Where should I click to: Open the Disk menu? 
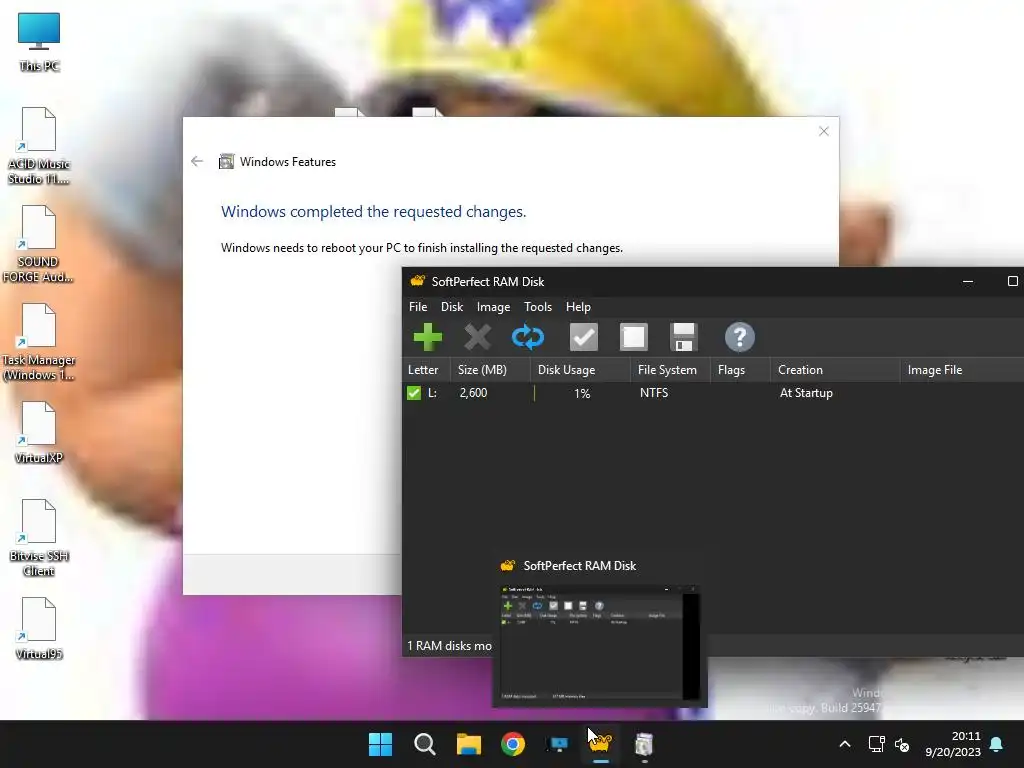452,307
